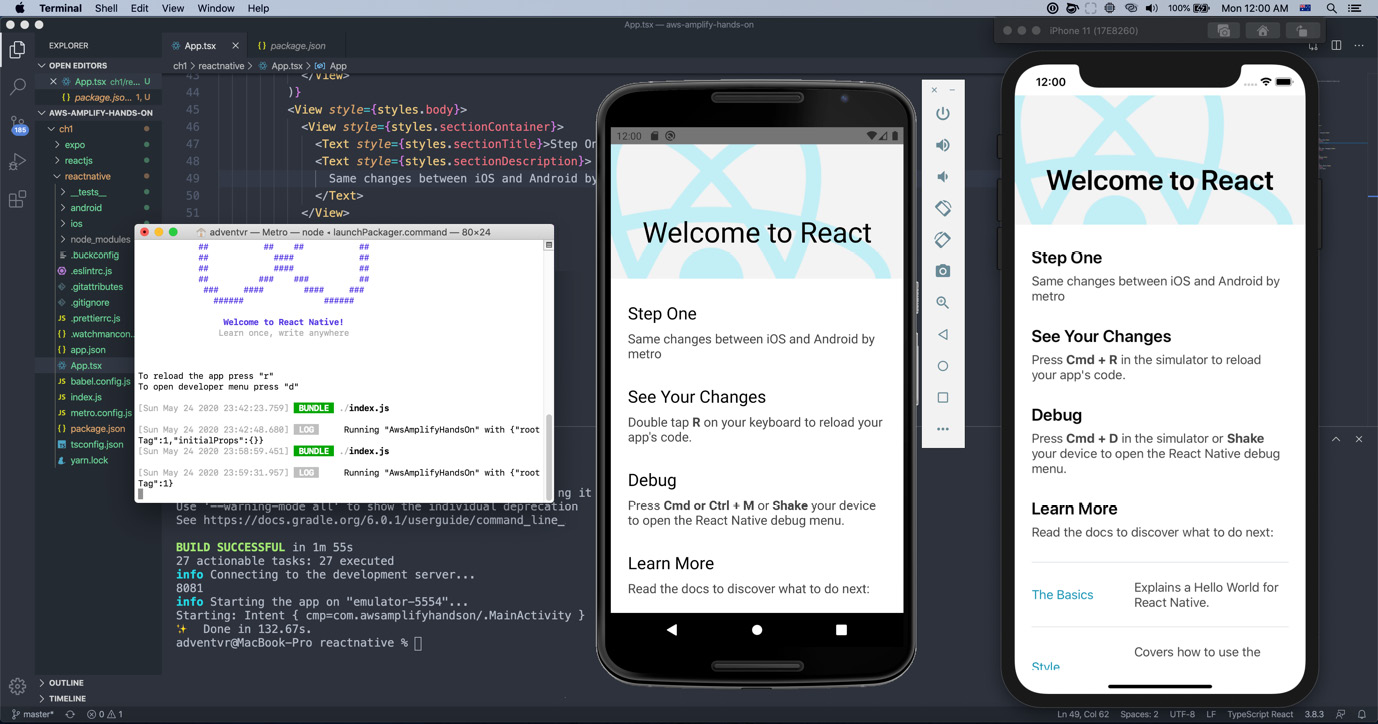This screenshot has height=724, width=1378.
Task: Open the Extensions view
Action: pyautogui.click(x=17, y=200)
